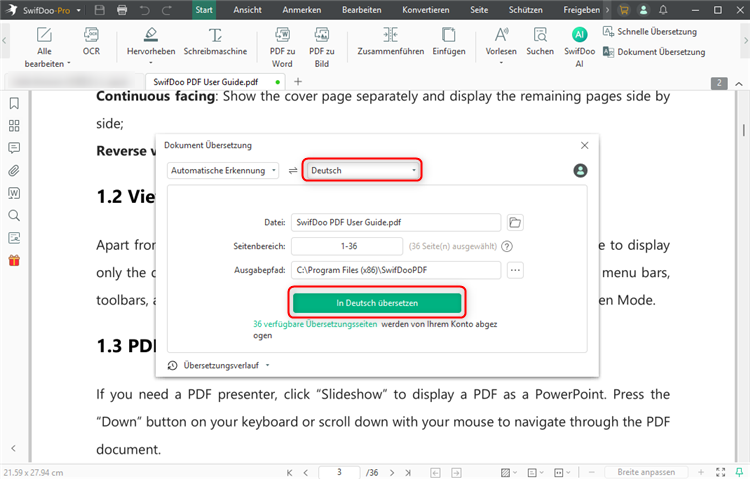Save the document with the disk icon
750x479 pixels.
[x=99, y=10]
